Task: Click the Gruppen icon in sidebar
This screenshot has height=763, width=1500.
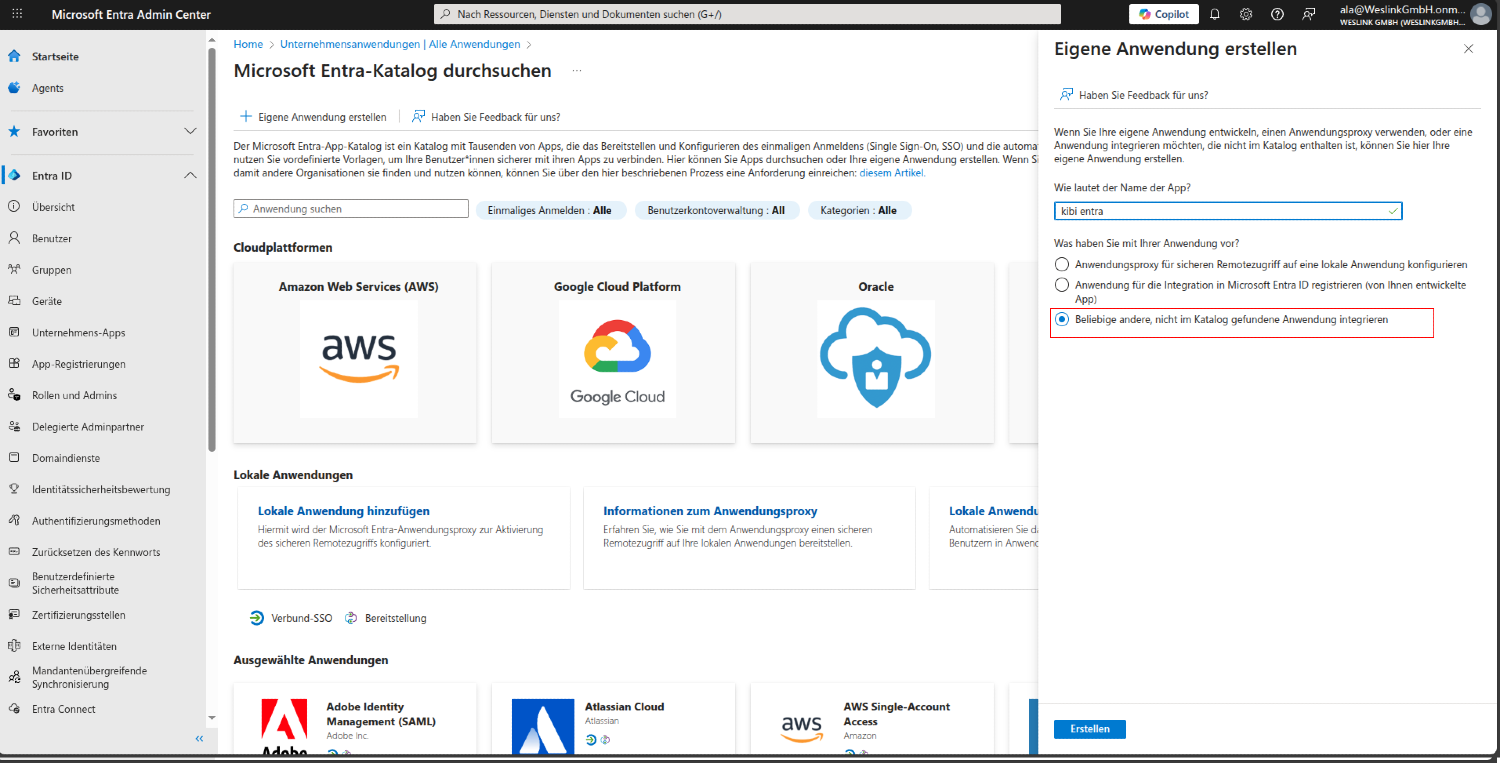Action: click(x=14, y=270)
